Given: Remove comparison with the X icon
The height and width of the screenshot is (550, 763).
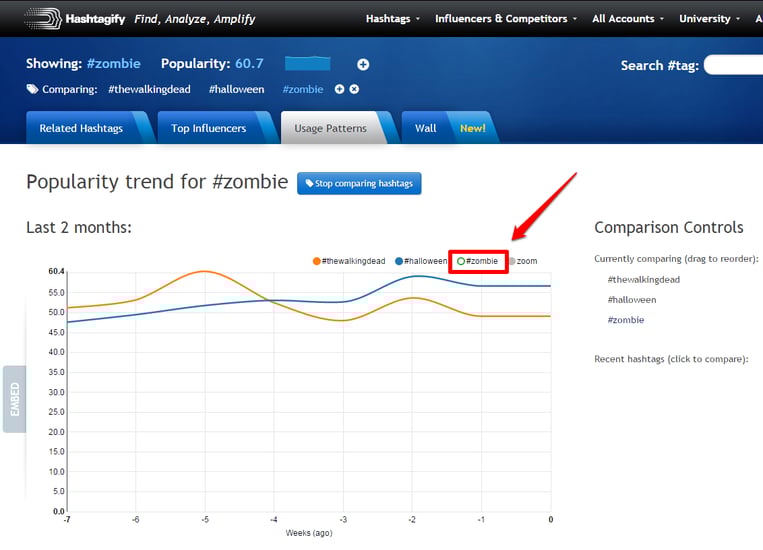Looking at the screenshot, I should click(354, 89).
